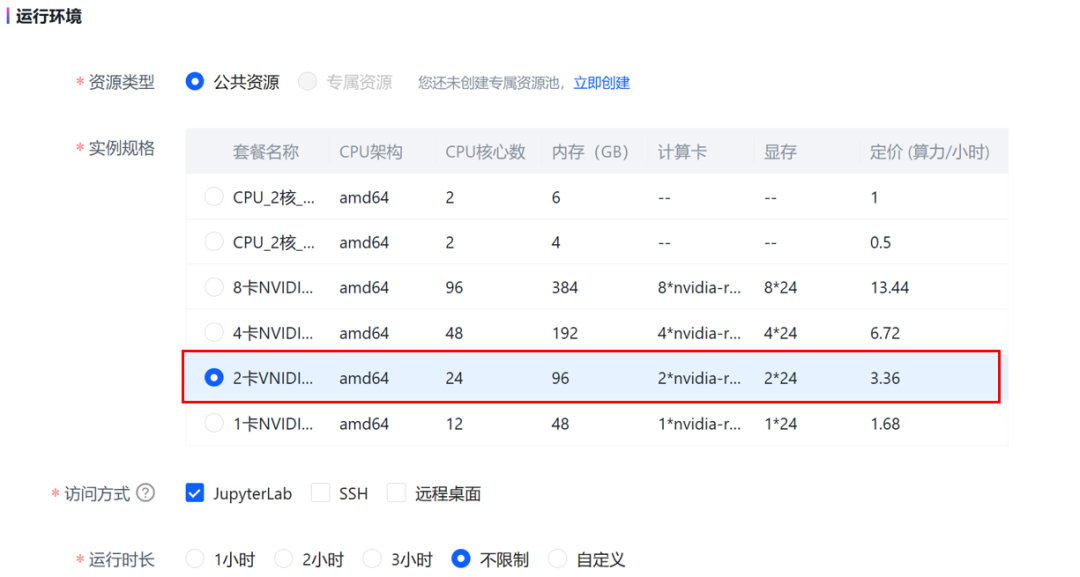
Task: Open the 立即创建 link to create resource pool
Action: tap(601, 83)
